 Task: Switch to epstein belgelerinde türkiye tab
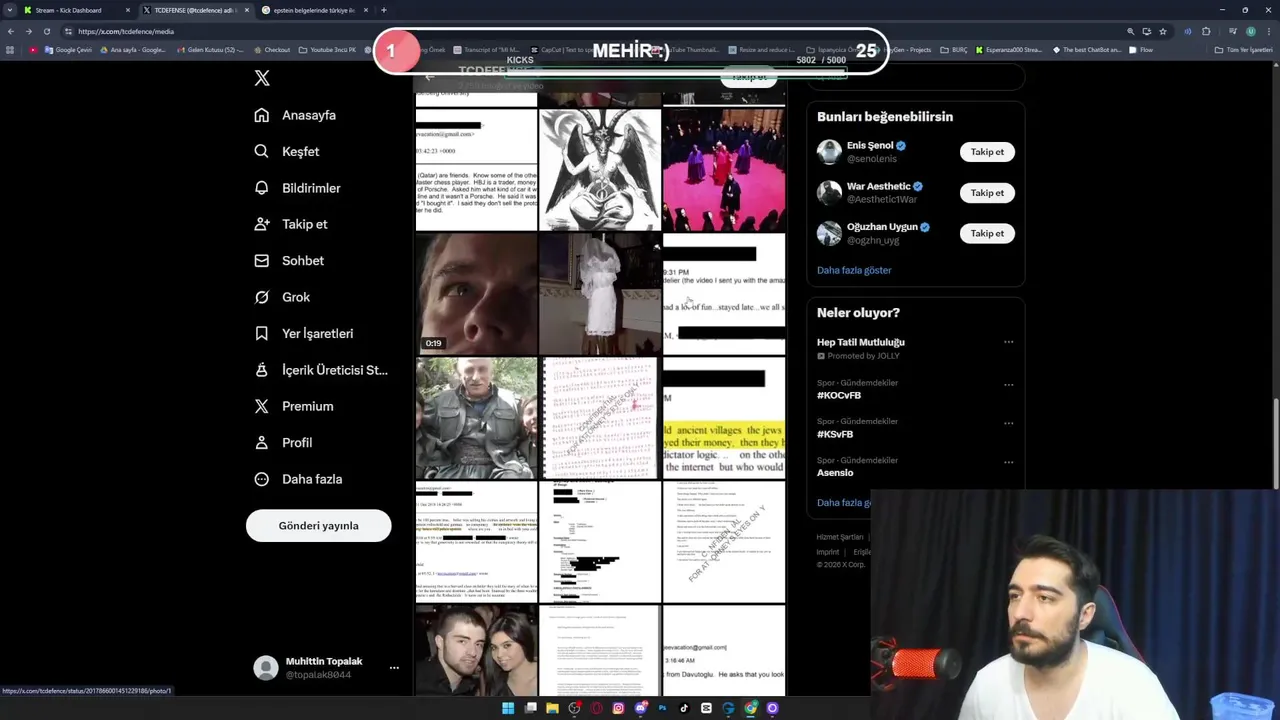point(313,10)
